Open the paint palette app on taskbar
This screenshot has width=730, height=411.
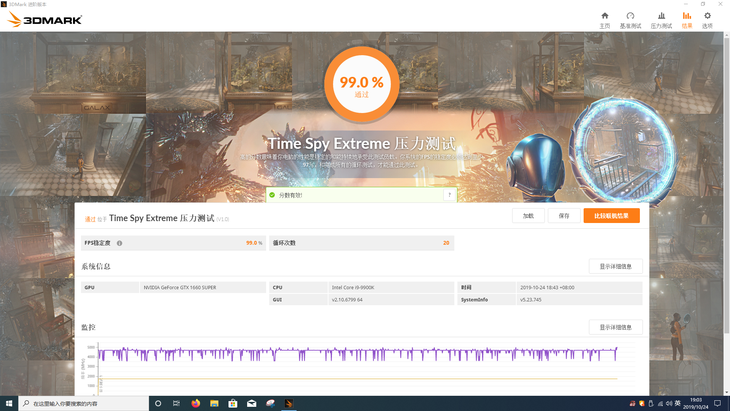270,404
